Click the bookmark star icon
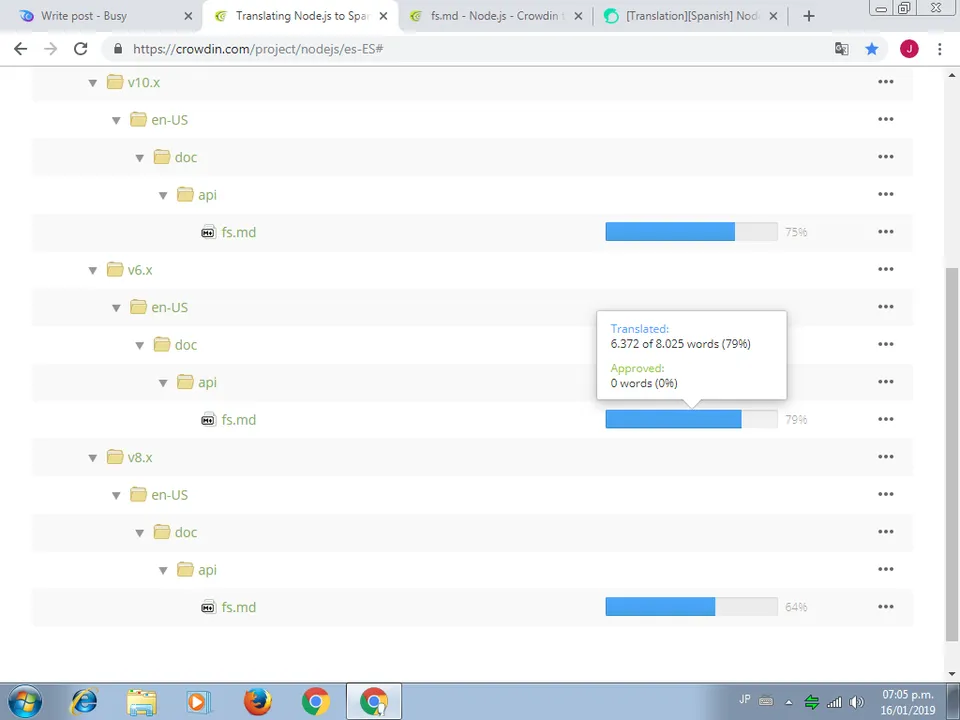Image resolution: width=960 pixels, height=720 pixels. 872,49
